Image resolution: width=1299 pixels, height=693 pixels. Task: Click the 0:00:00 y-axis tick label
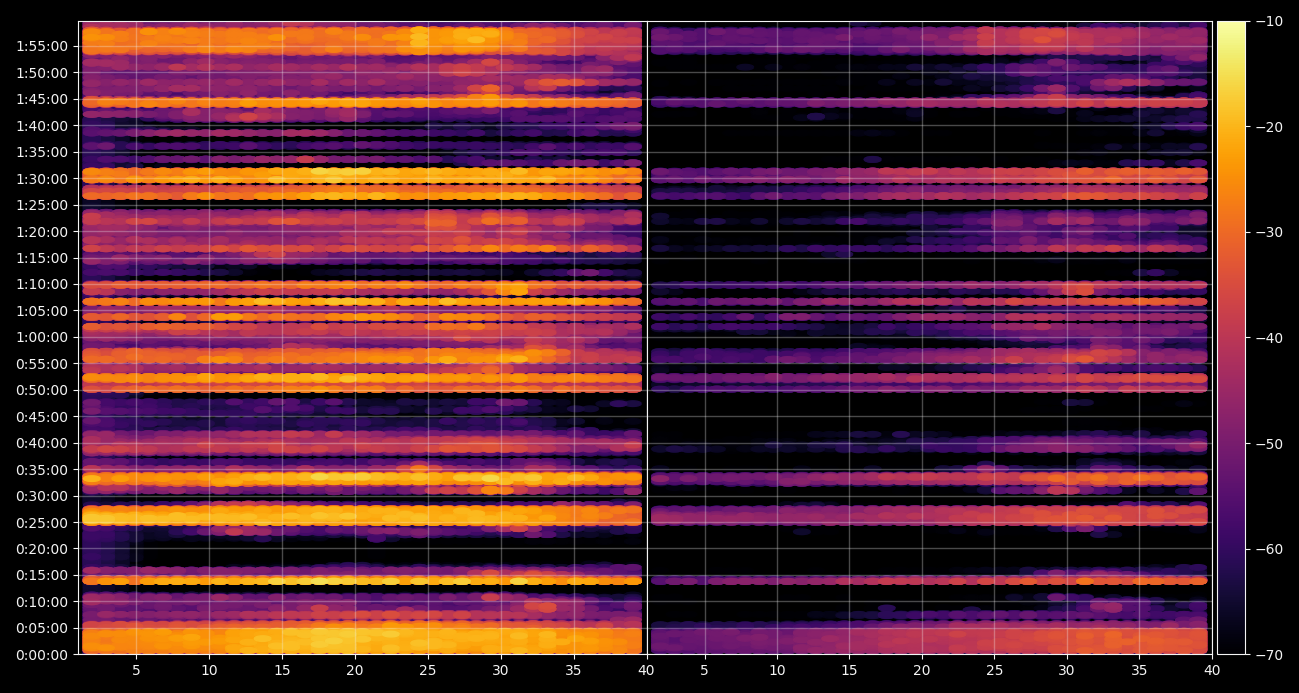coord(44,655)
